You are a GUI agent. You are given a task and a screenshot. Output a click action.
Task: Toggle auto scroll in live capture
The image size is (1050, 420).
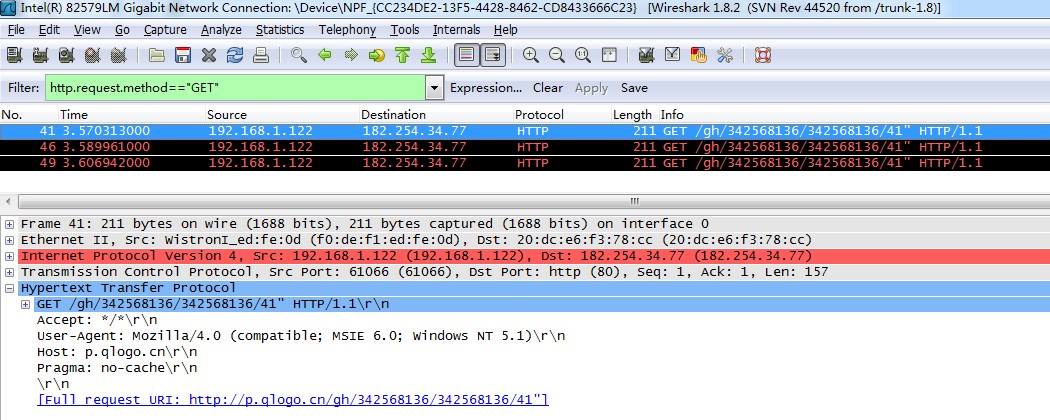(x=493, y=55)
